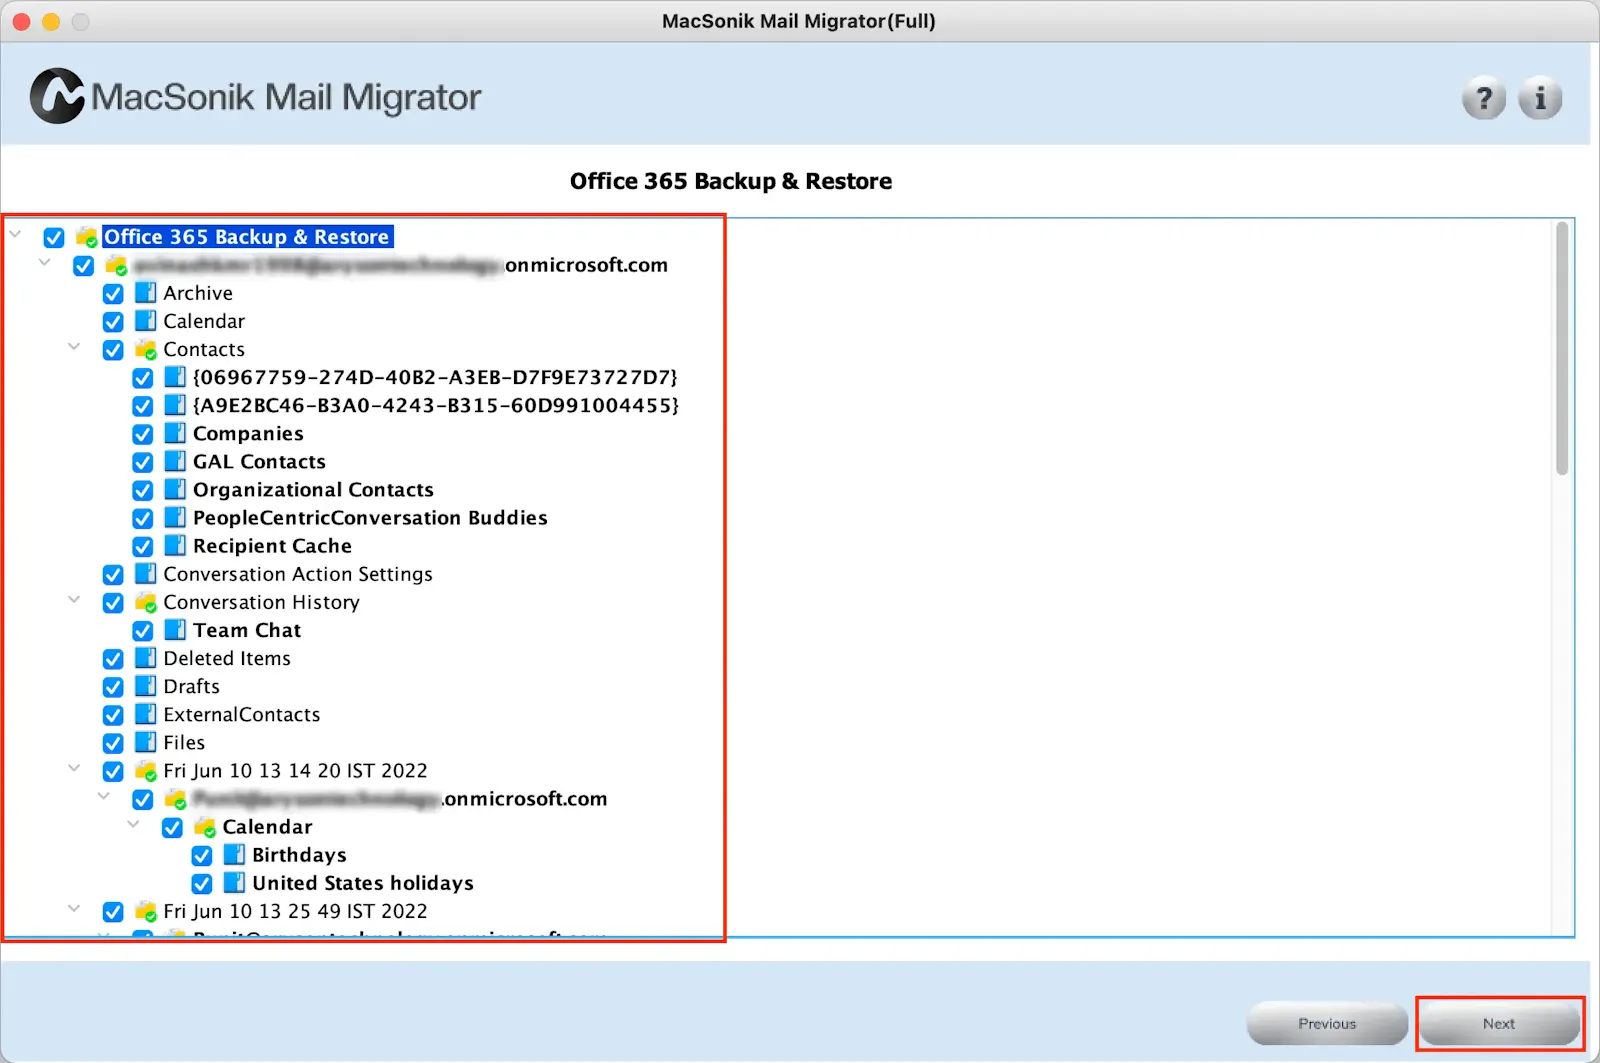Collapse the second onmicrosoft.com account node
This screenshot has height=1063, width=1600.
pyautogui.click(x=104, y=796)
